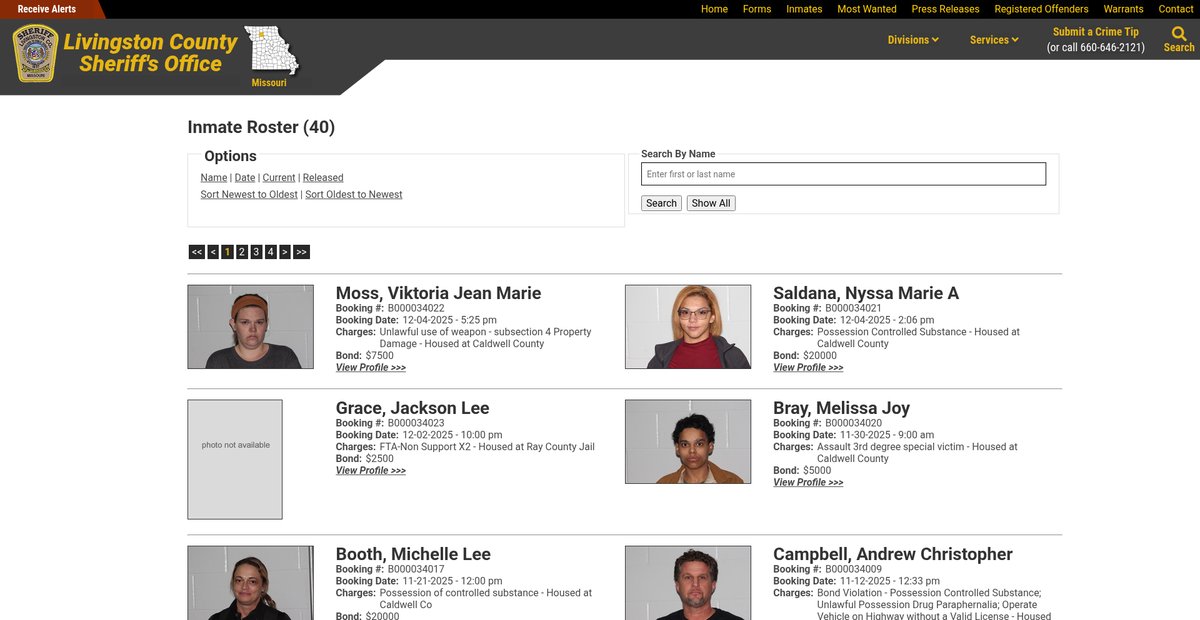Click the Show All button
Screen dimensions: 1200x620
click(x=711, y=203)
